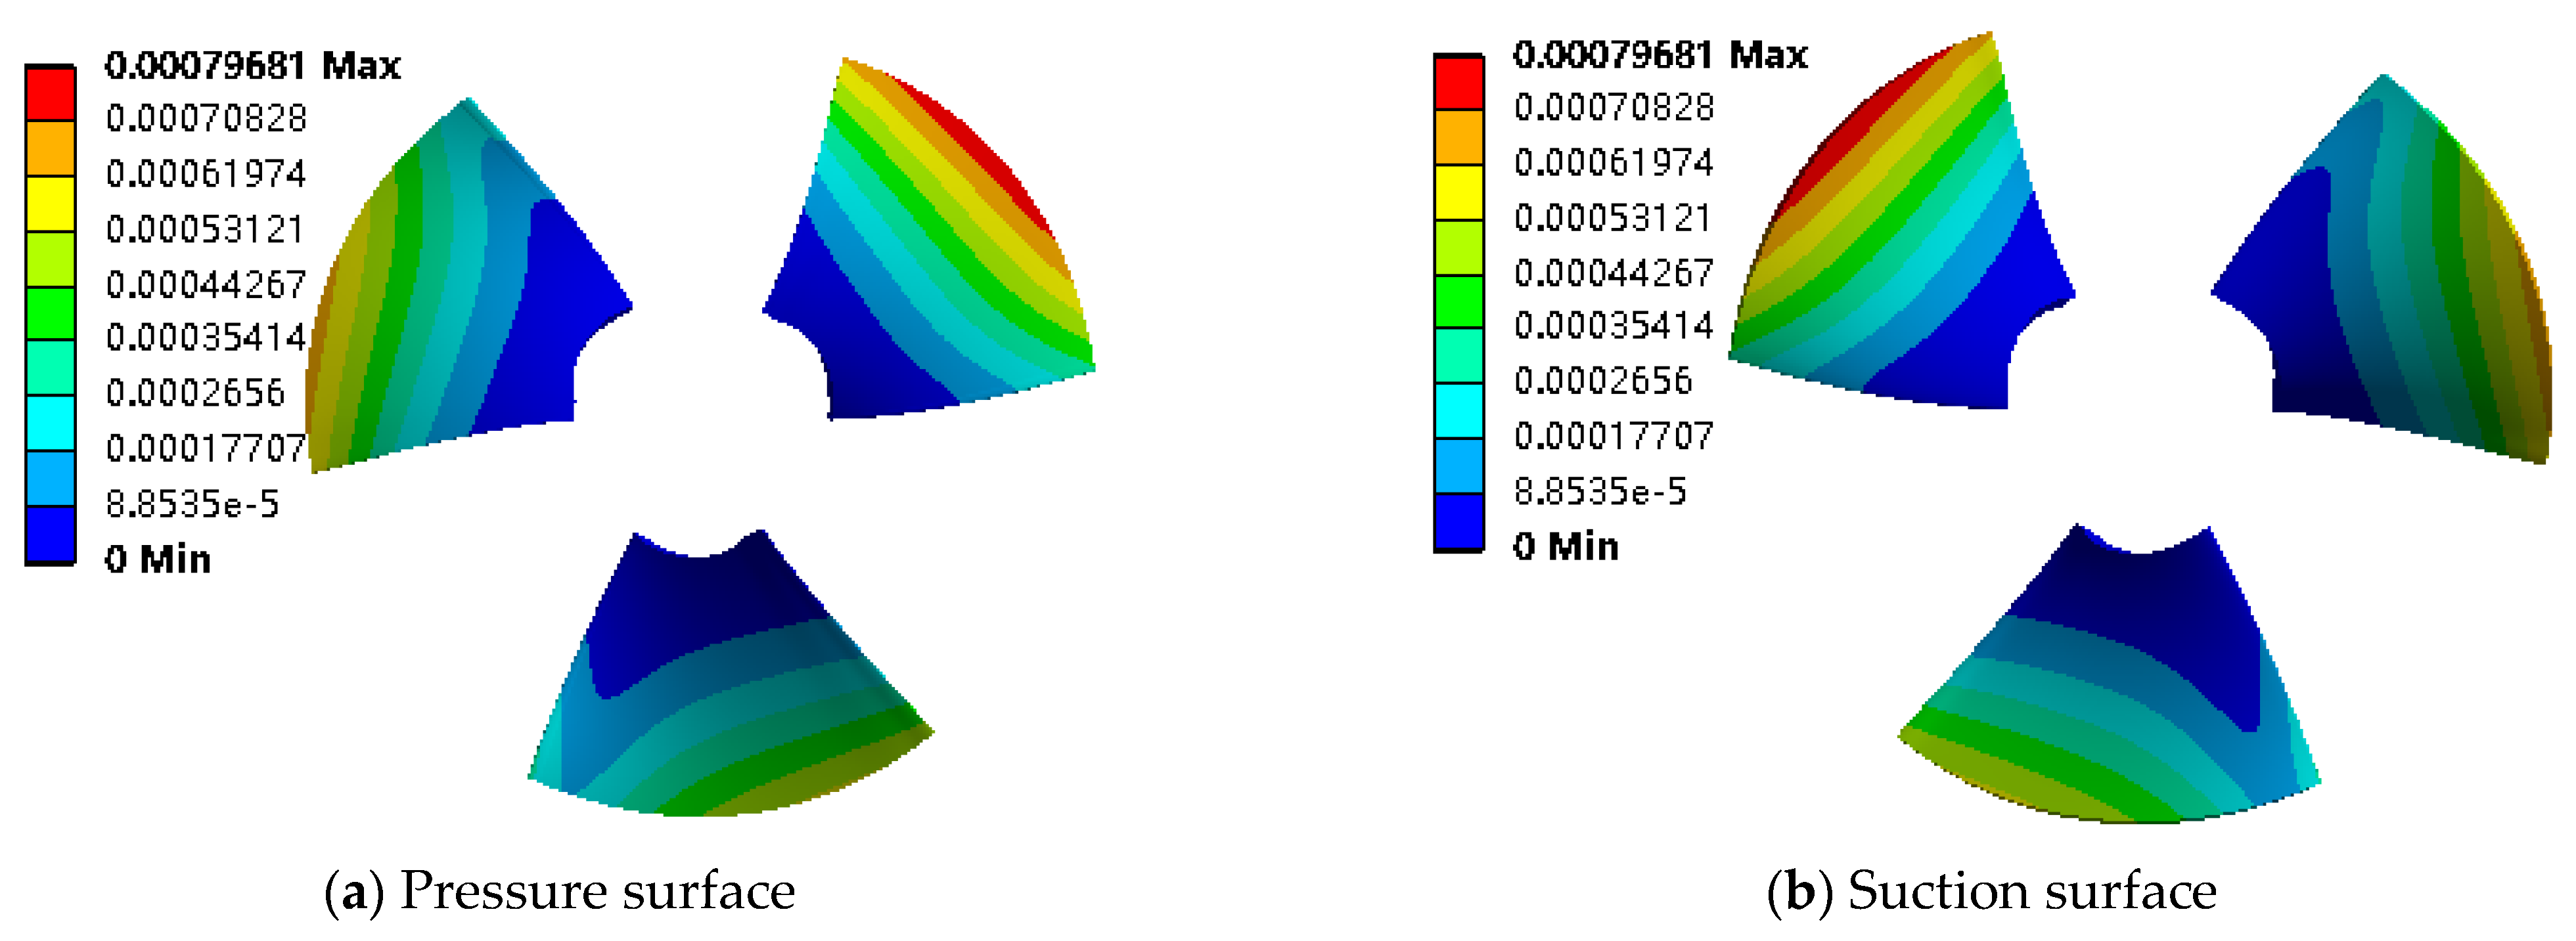This screenshot has width=2576, height=941.
Task: Click the dark blue swatch in left legend
Action: coord(50,535)
